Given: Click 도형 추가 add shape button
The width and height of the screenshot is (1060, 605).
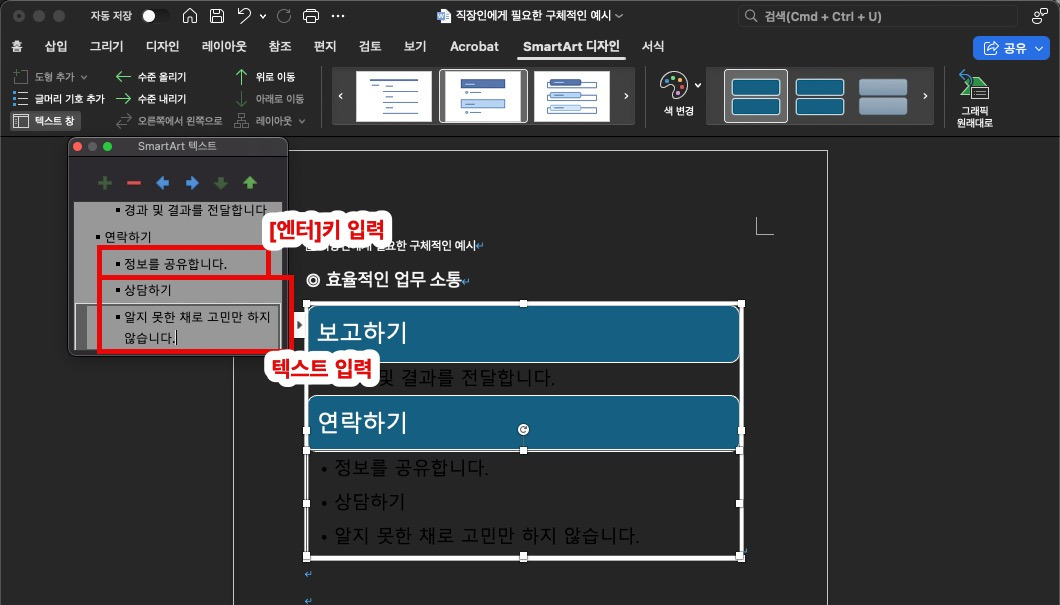Looking at the screenshot, I should [x=44, y=76].
